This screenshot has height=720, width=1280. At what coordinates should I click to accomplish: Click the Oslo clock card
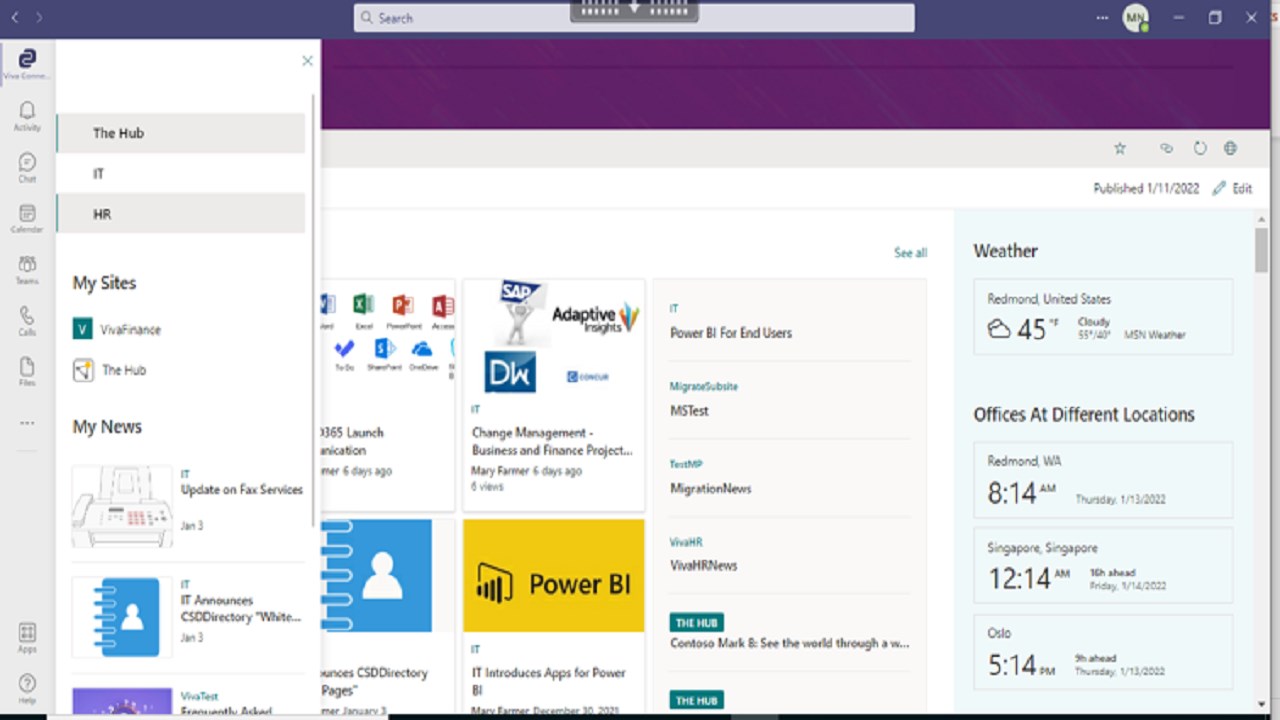click(1103, 652)
